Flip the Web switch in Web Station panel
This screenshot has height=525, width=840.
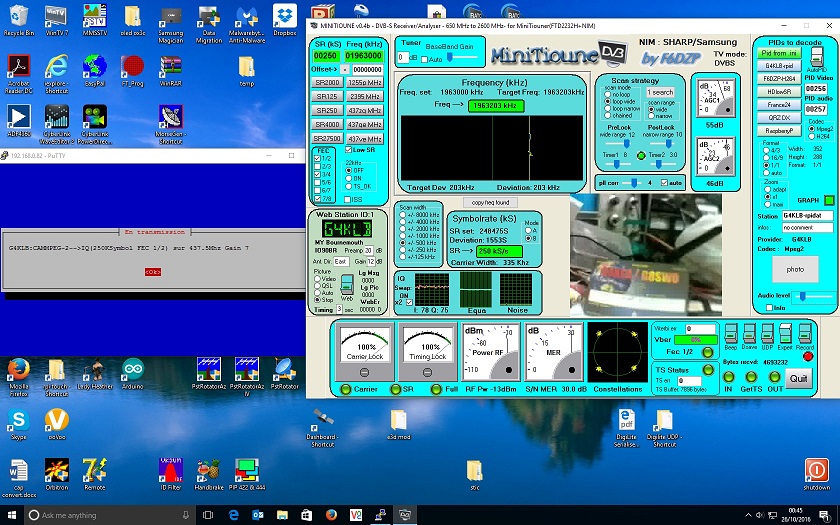pyautogui.click(x=347, y=284)
